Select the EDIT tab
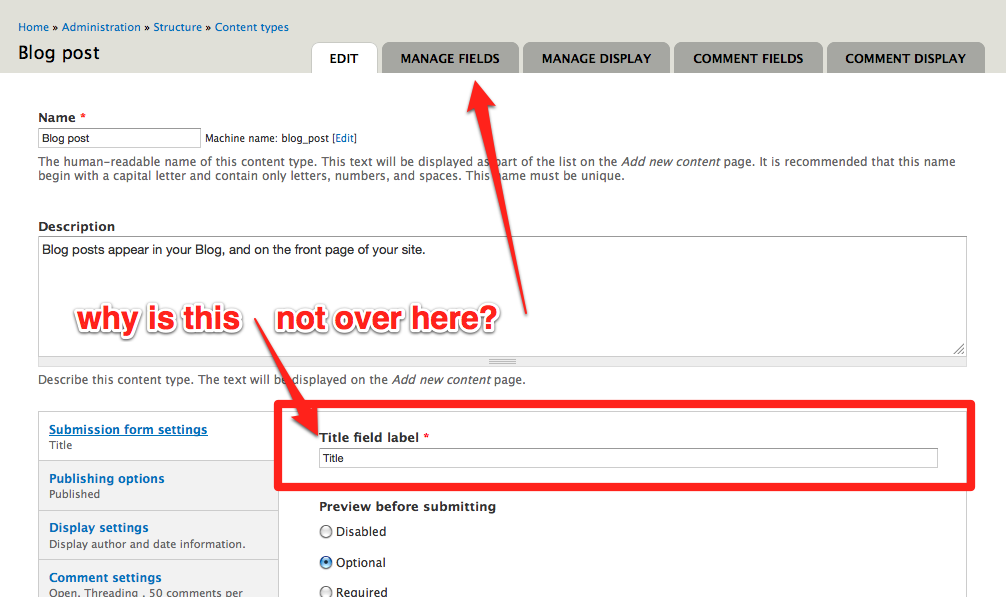Screen dimensions: 1006x597 coord(344,58)
